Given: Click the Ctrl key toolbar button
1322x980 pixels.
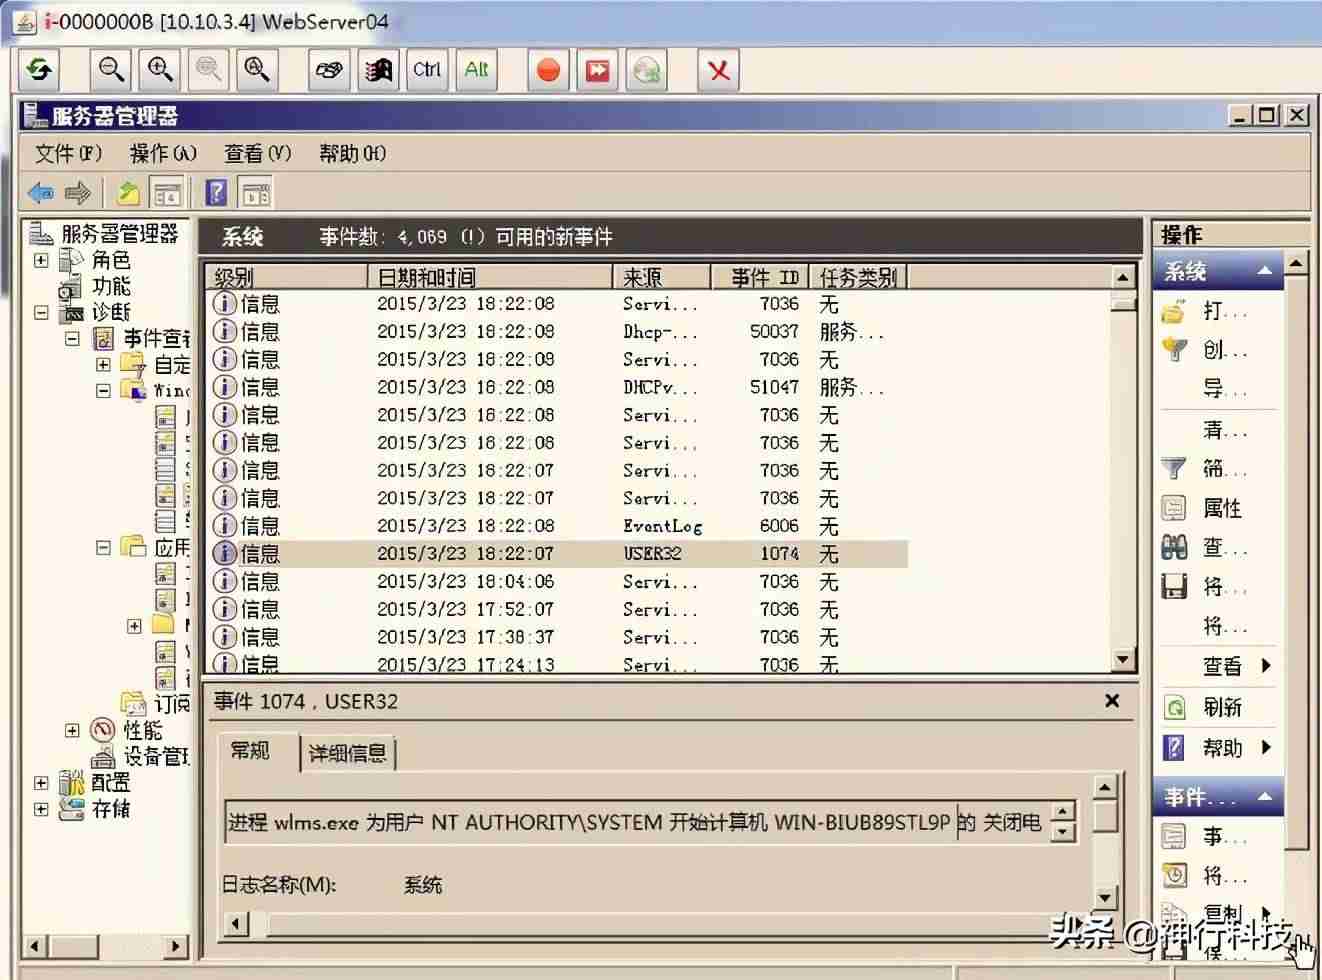Looking at the screenshot, I should [x=427, y=70].
